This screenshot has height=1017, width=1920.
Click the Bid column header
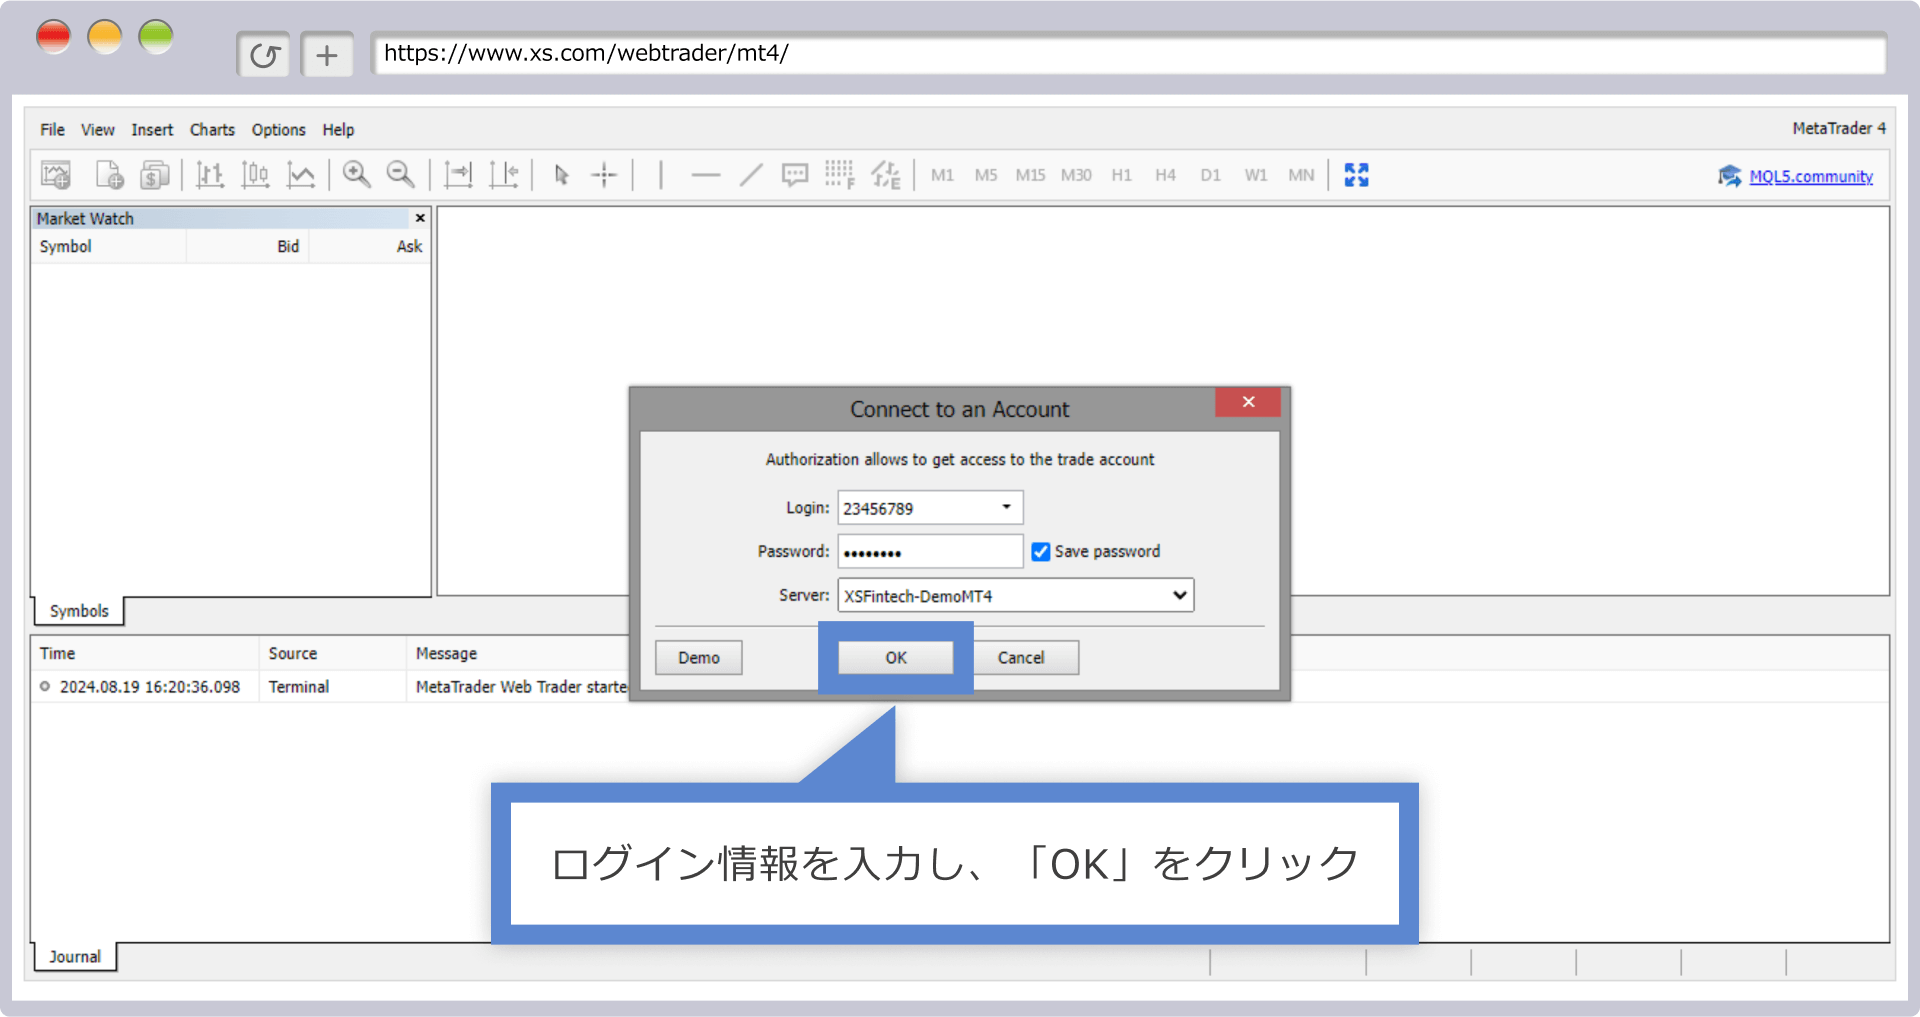[x=248, y=247]
